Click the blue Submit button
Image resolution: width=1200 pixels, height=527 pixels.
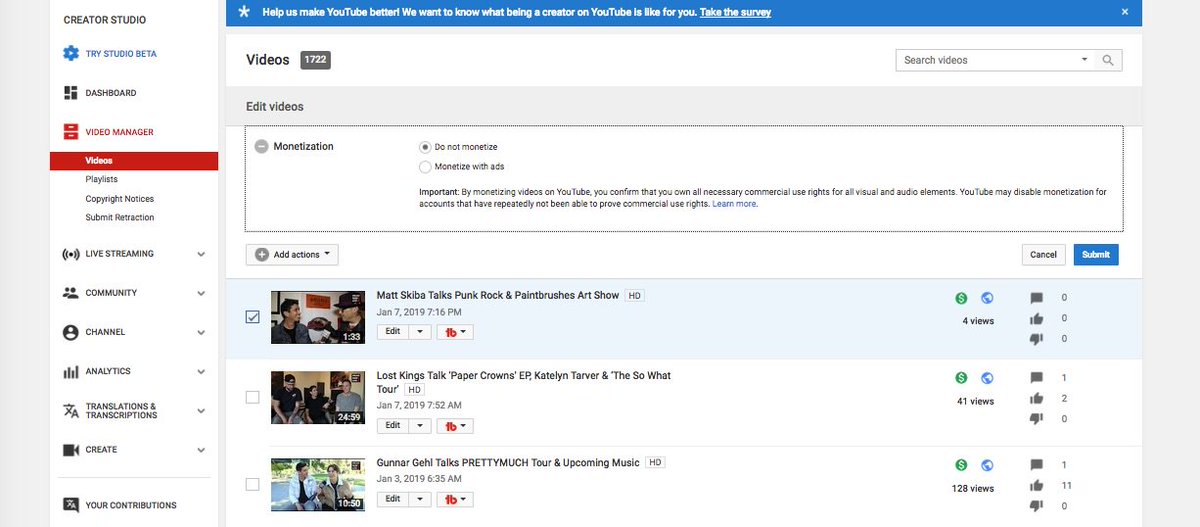[1096, 255]
